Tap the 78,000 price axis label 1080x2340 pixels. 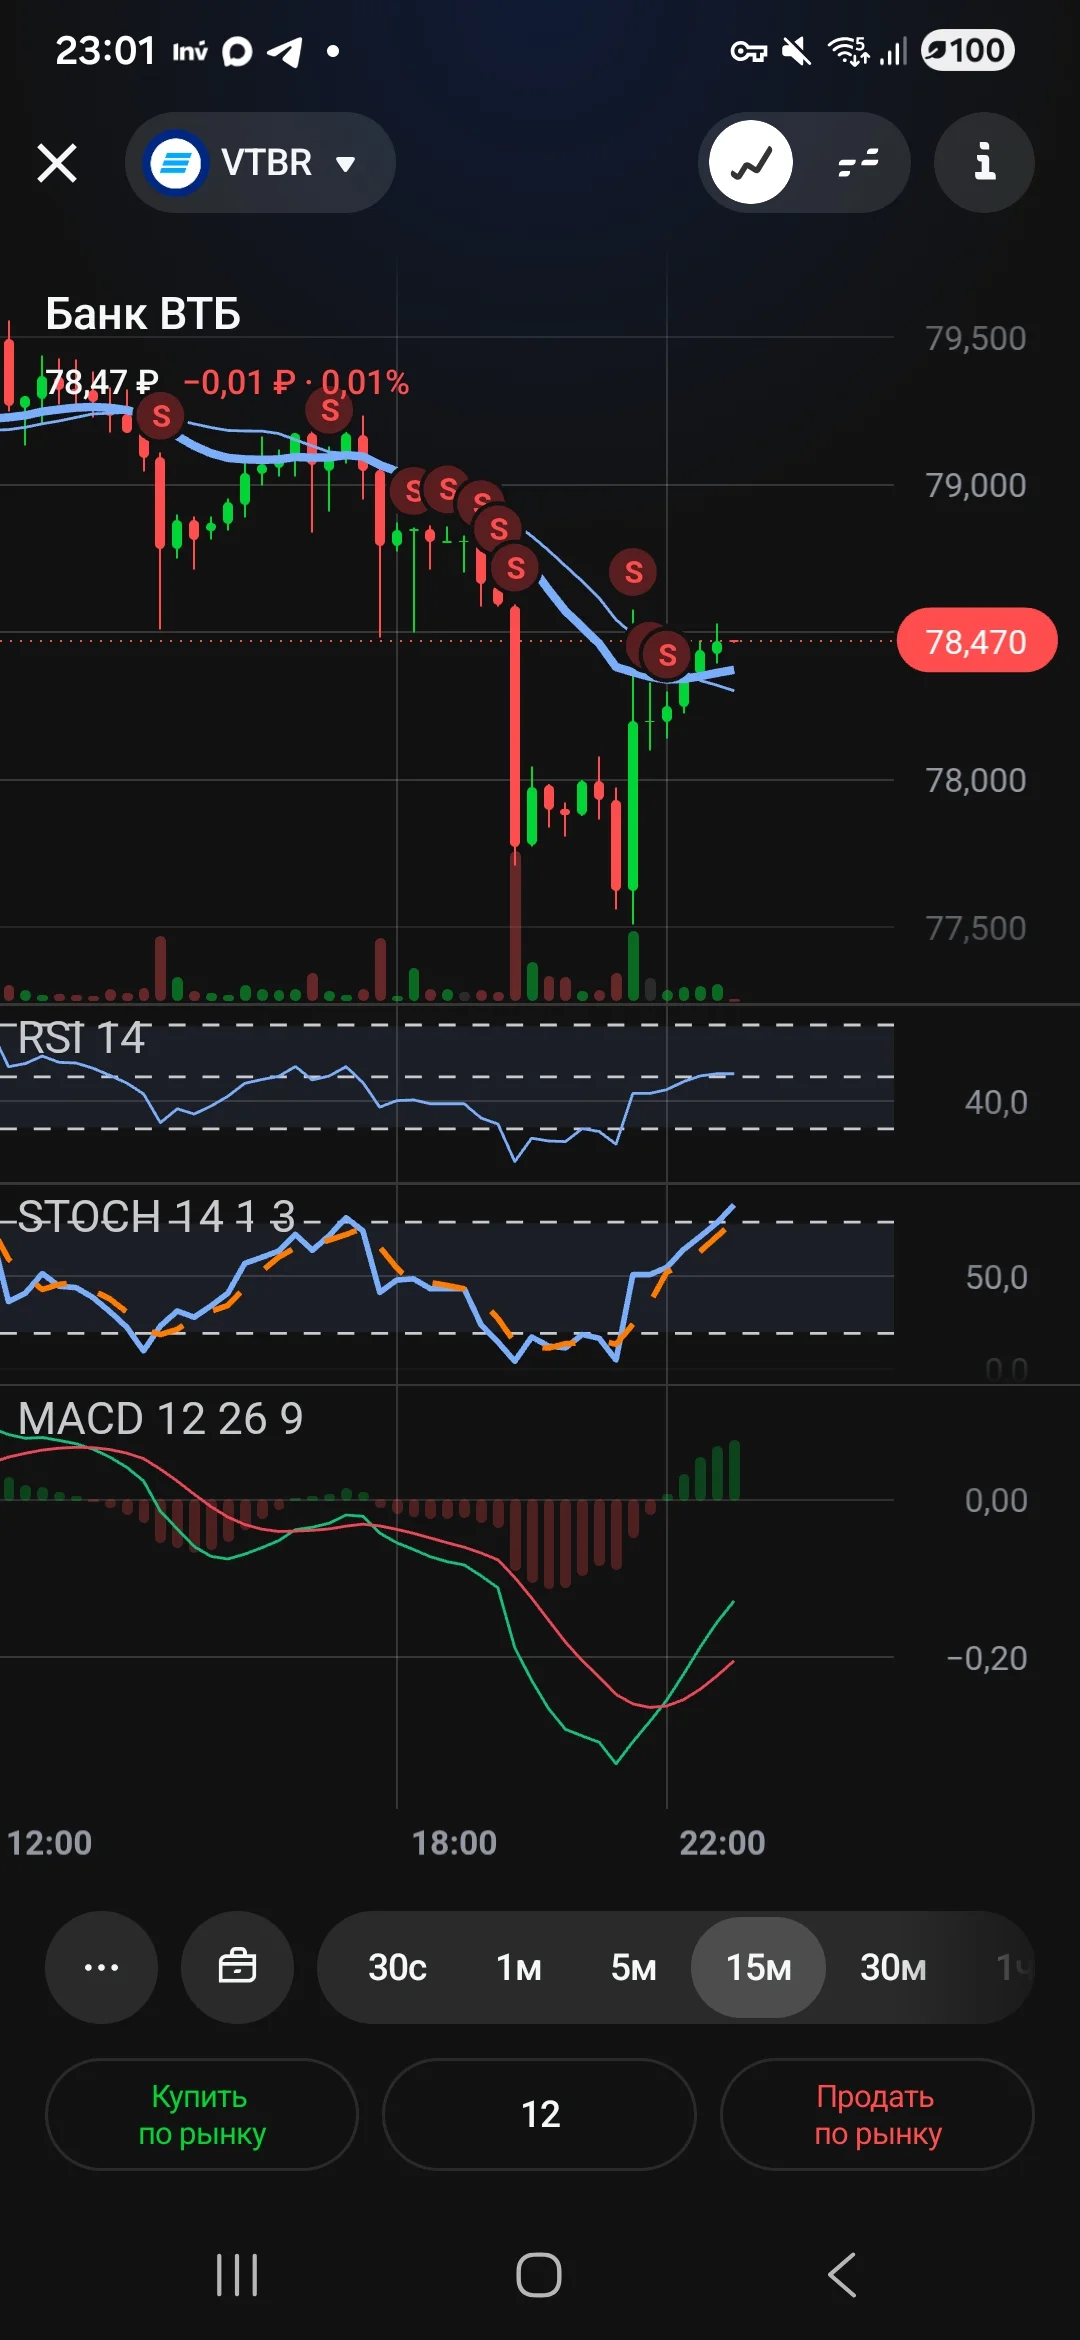[x=975, y=780]
